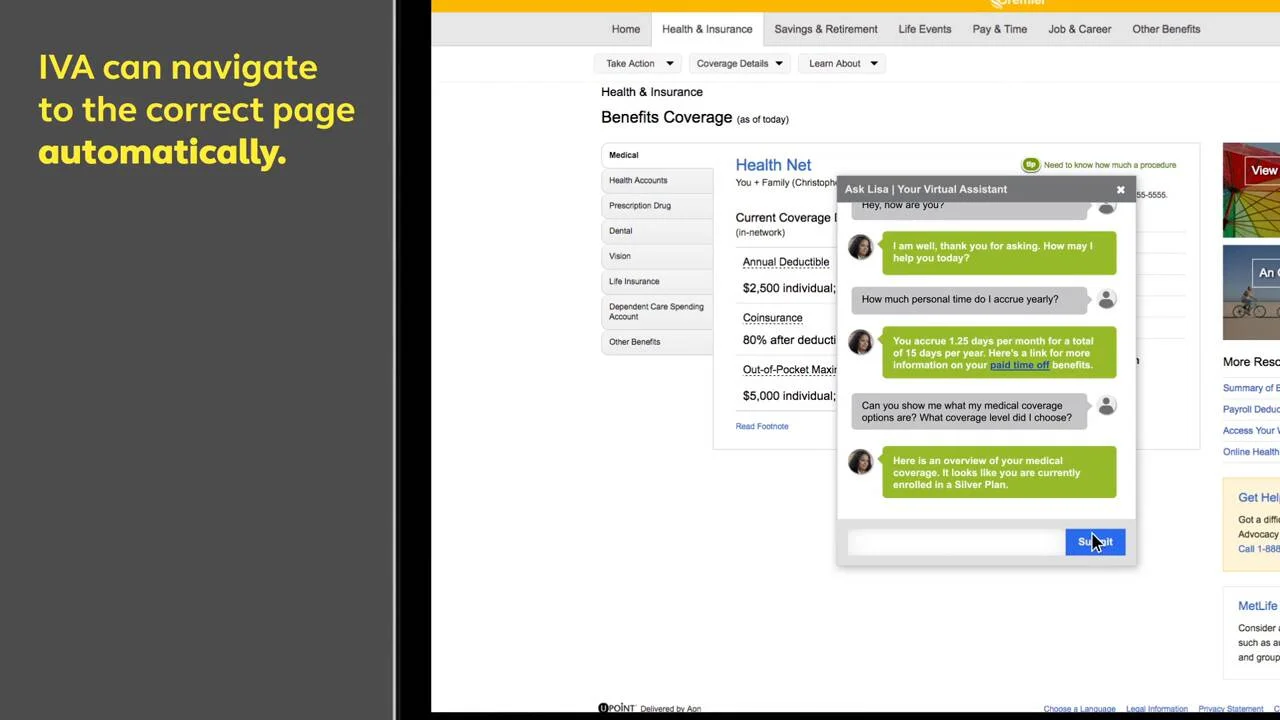Open the Legal Information footer link
This screenshot has height=720, width=1280.
pyautogui.click(x=1156, y=709)
